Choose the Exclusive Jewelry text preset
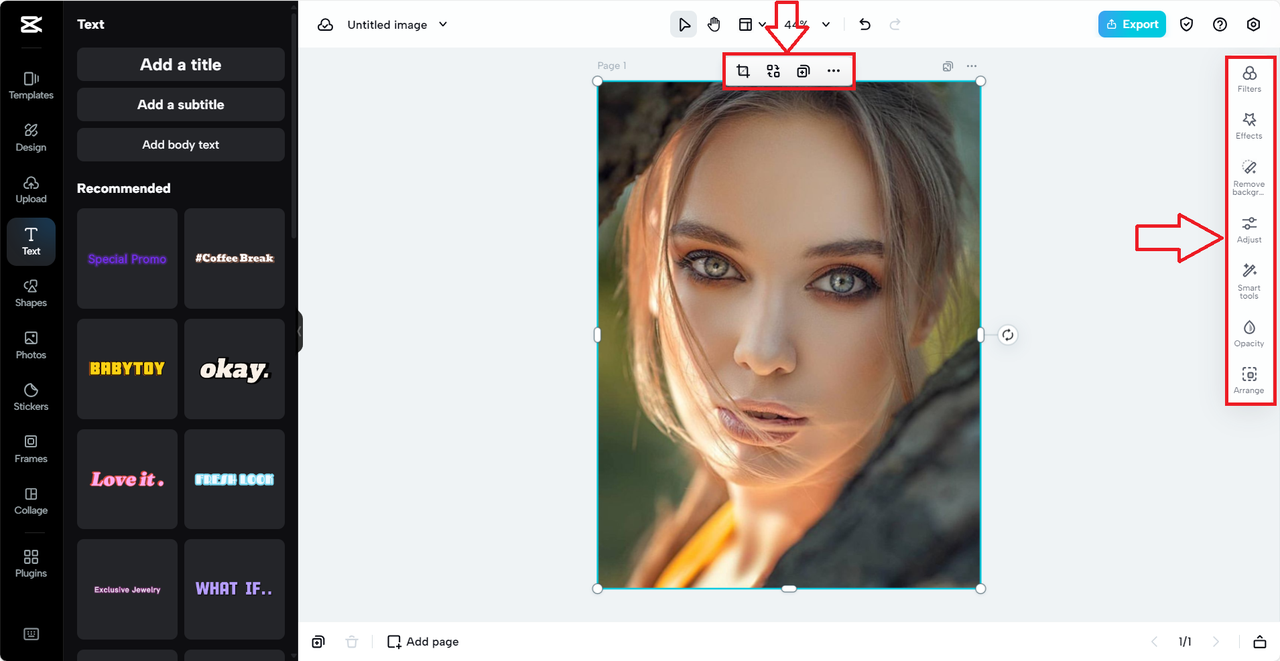 pyautogui.click(x=127, y=589)
